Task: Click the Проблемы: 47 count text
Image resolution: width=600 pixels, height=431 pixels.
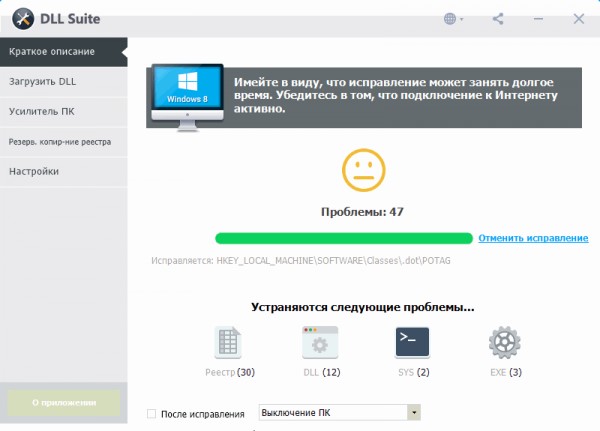Action: (362, 212)
